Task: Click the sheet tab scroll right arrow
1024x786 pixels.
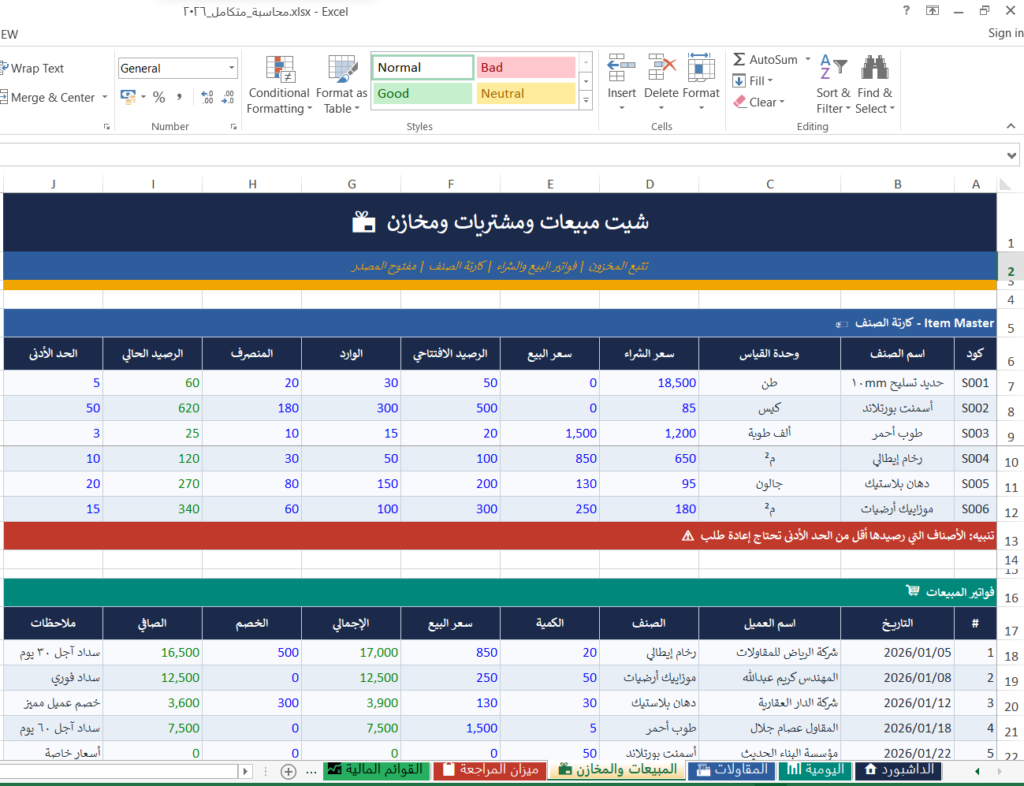Action: [999, 771]
